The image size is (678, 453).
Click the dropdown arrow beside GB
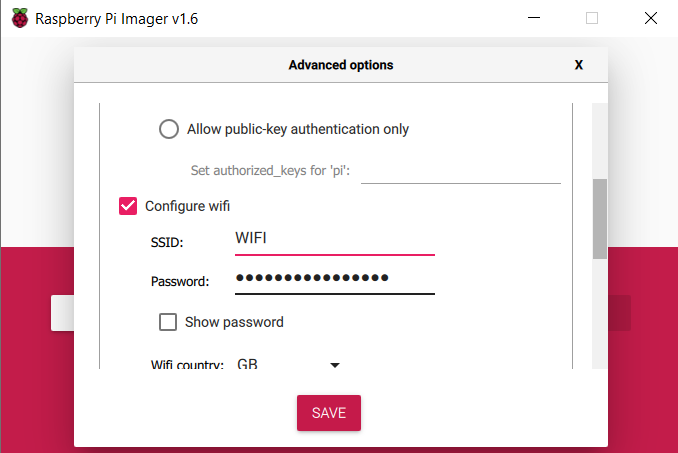tap(335, 365)
